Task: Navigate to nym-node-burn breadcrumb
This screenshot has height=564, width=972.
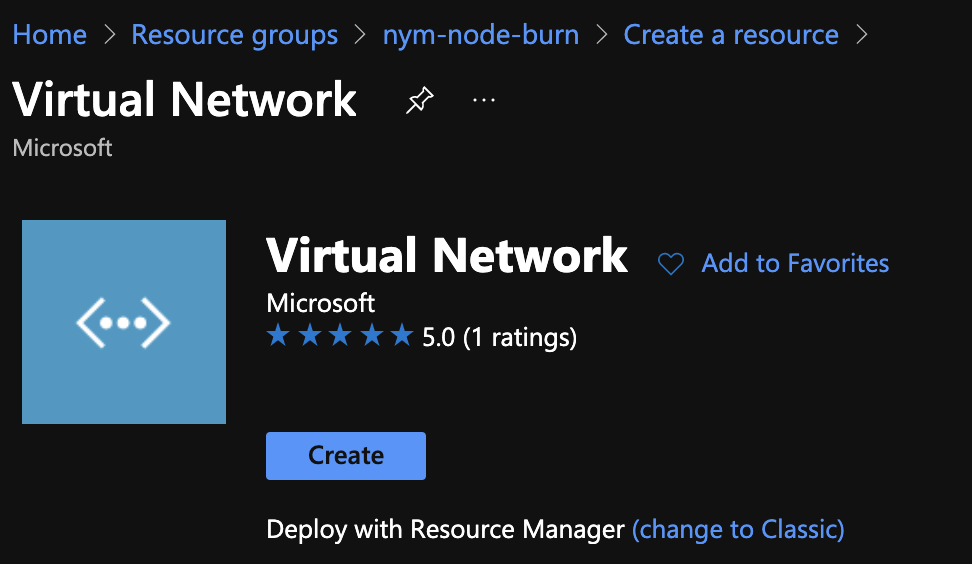Action: [x=481, y=35]
